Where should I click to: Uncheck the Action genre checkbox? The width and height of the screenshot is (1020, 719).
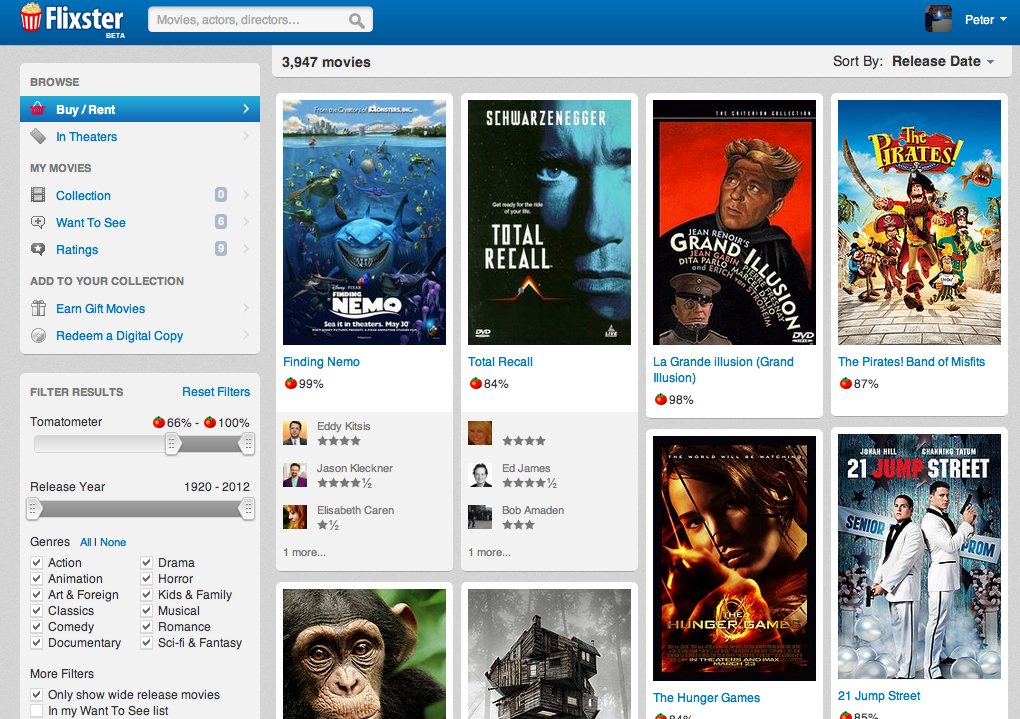coord(36,562)
